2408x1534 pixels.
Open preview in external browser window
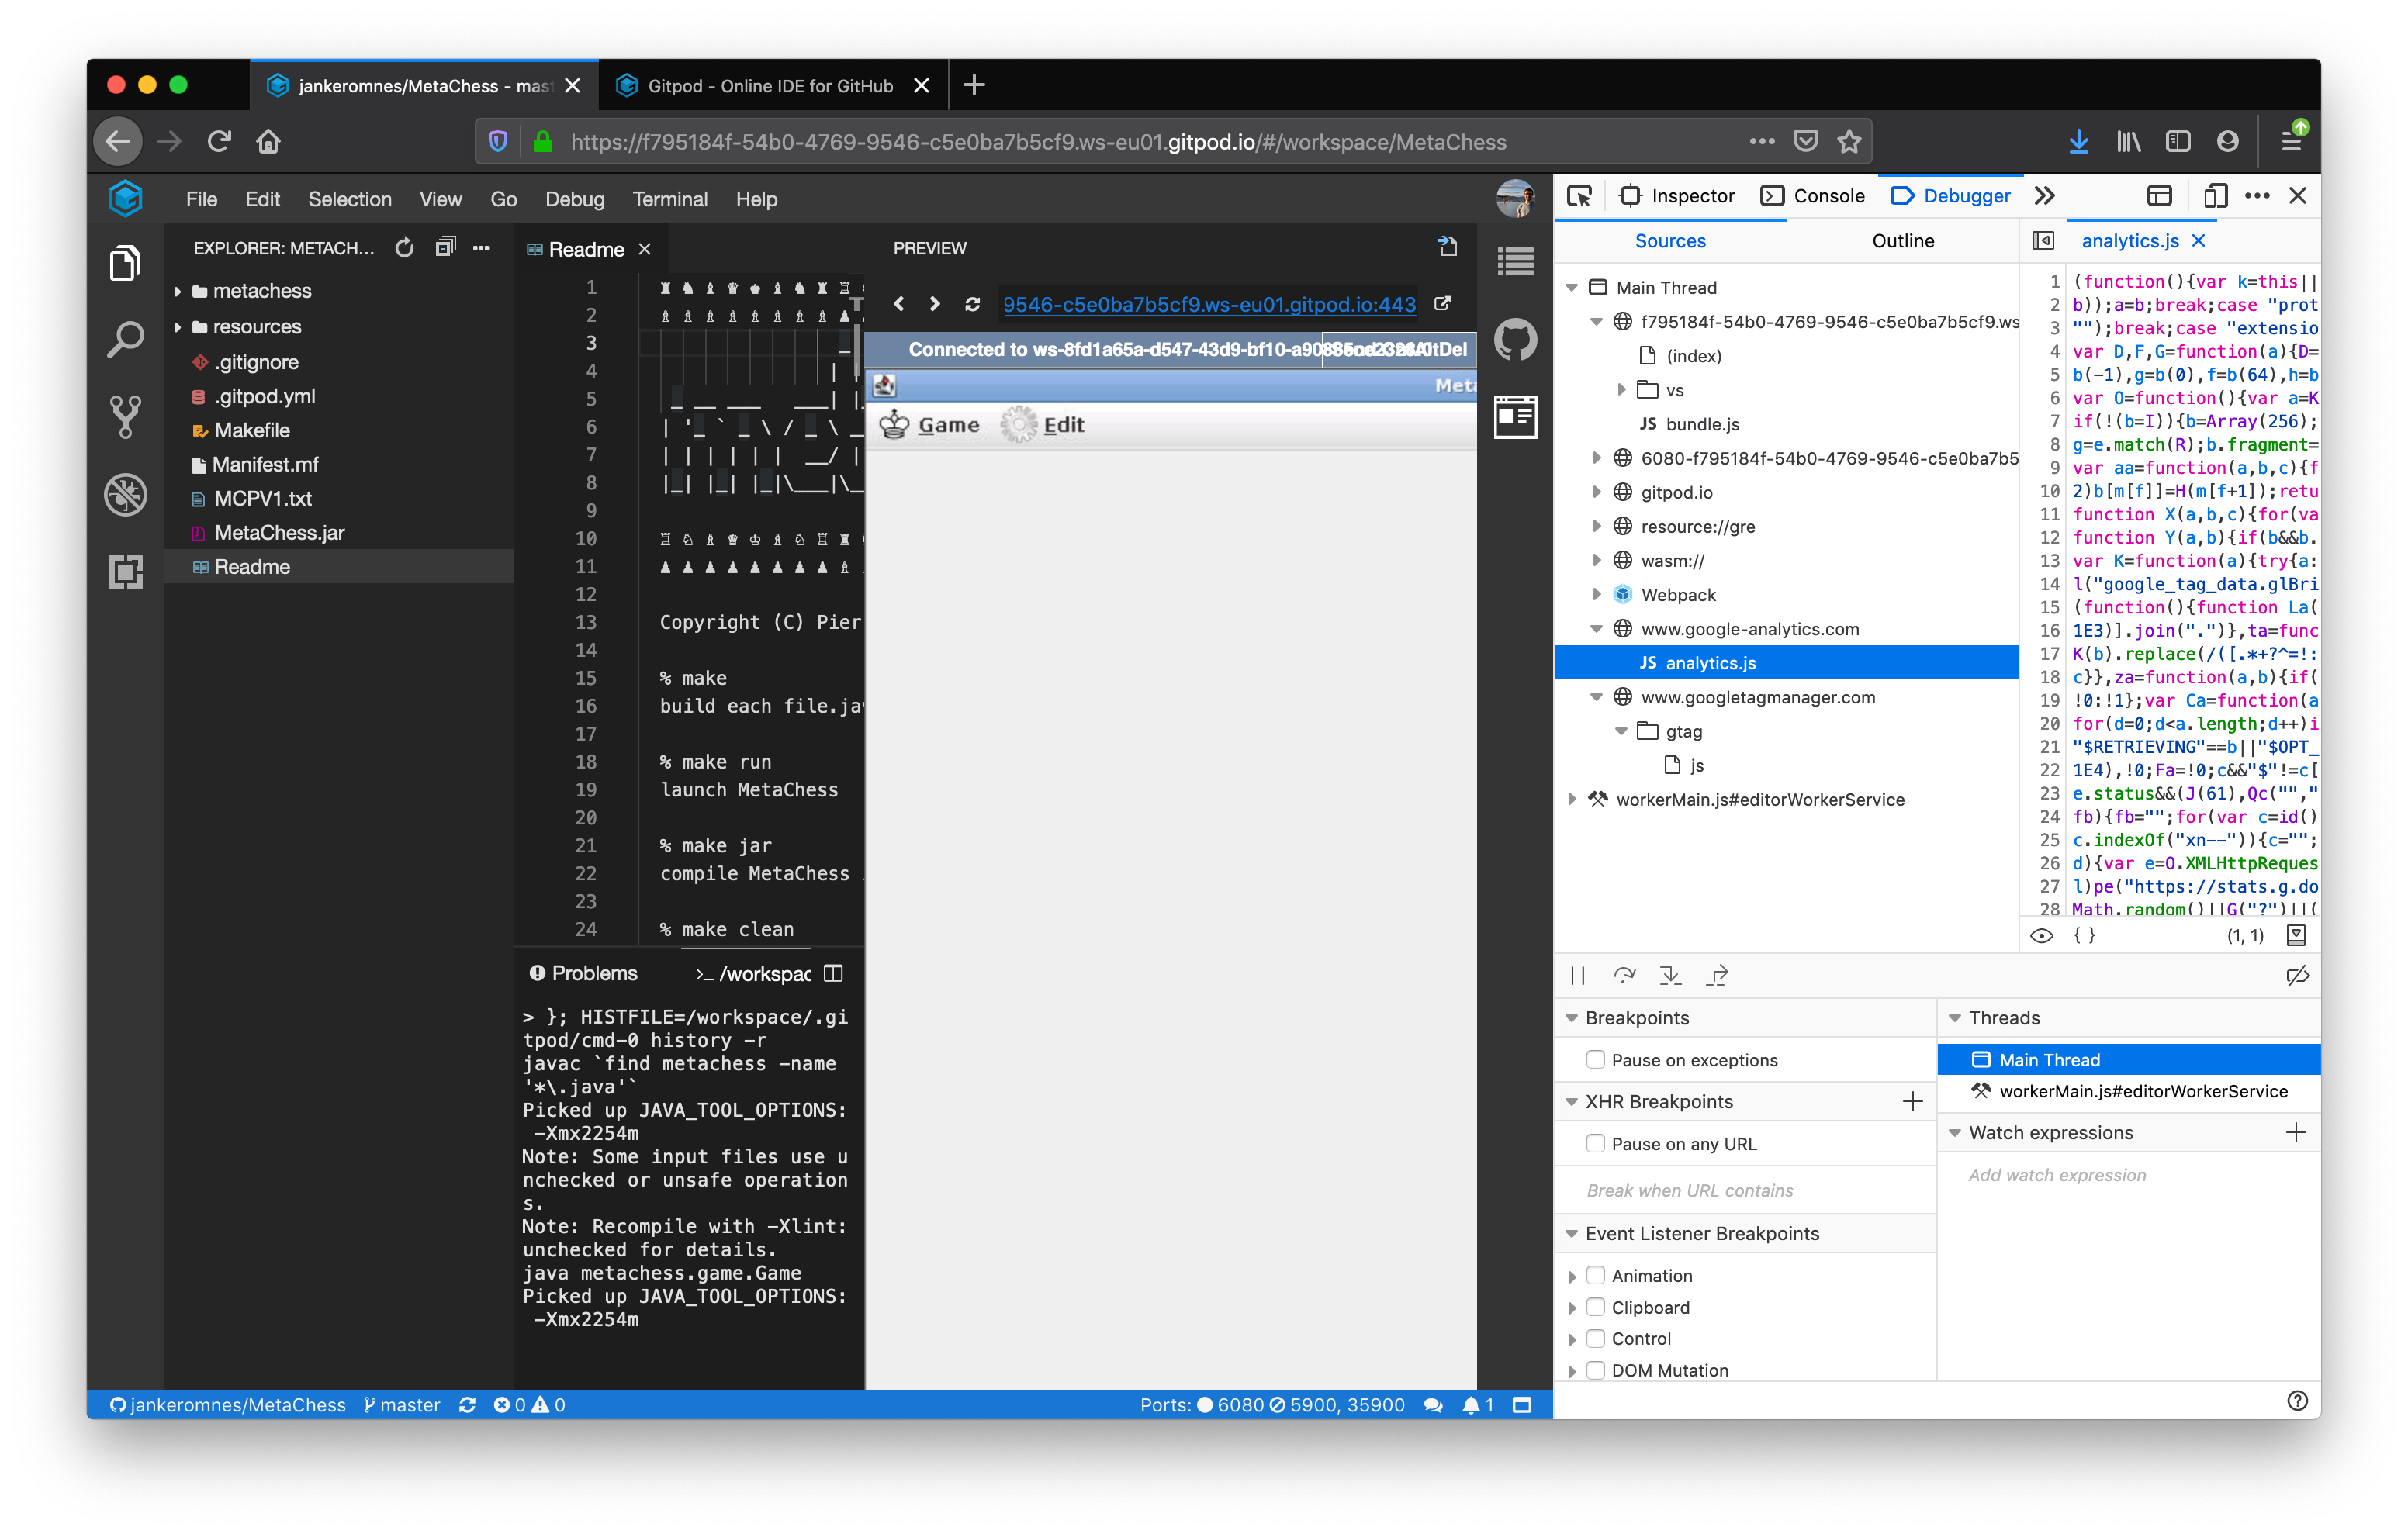point(1442,304)
